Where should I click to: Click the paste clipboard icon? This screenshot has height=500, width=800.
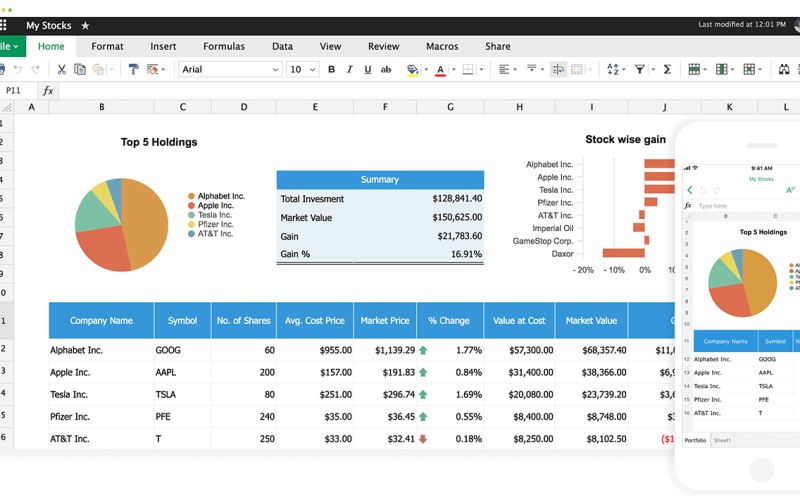pyautogui.click(x=98, y=69)
